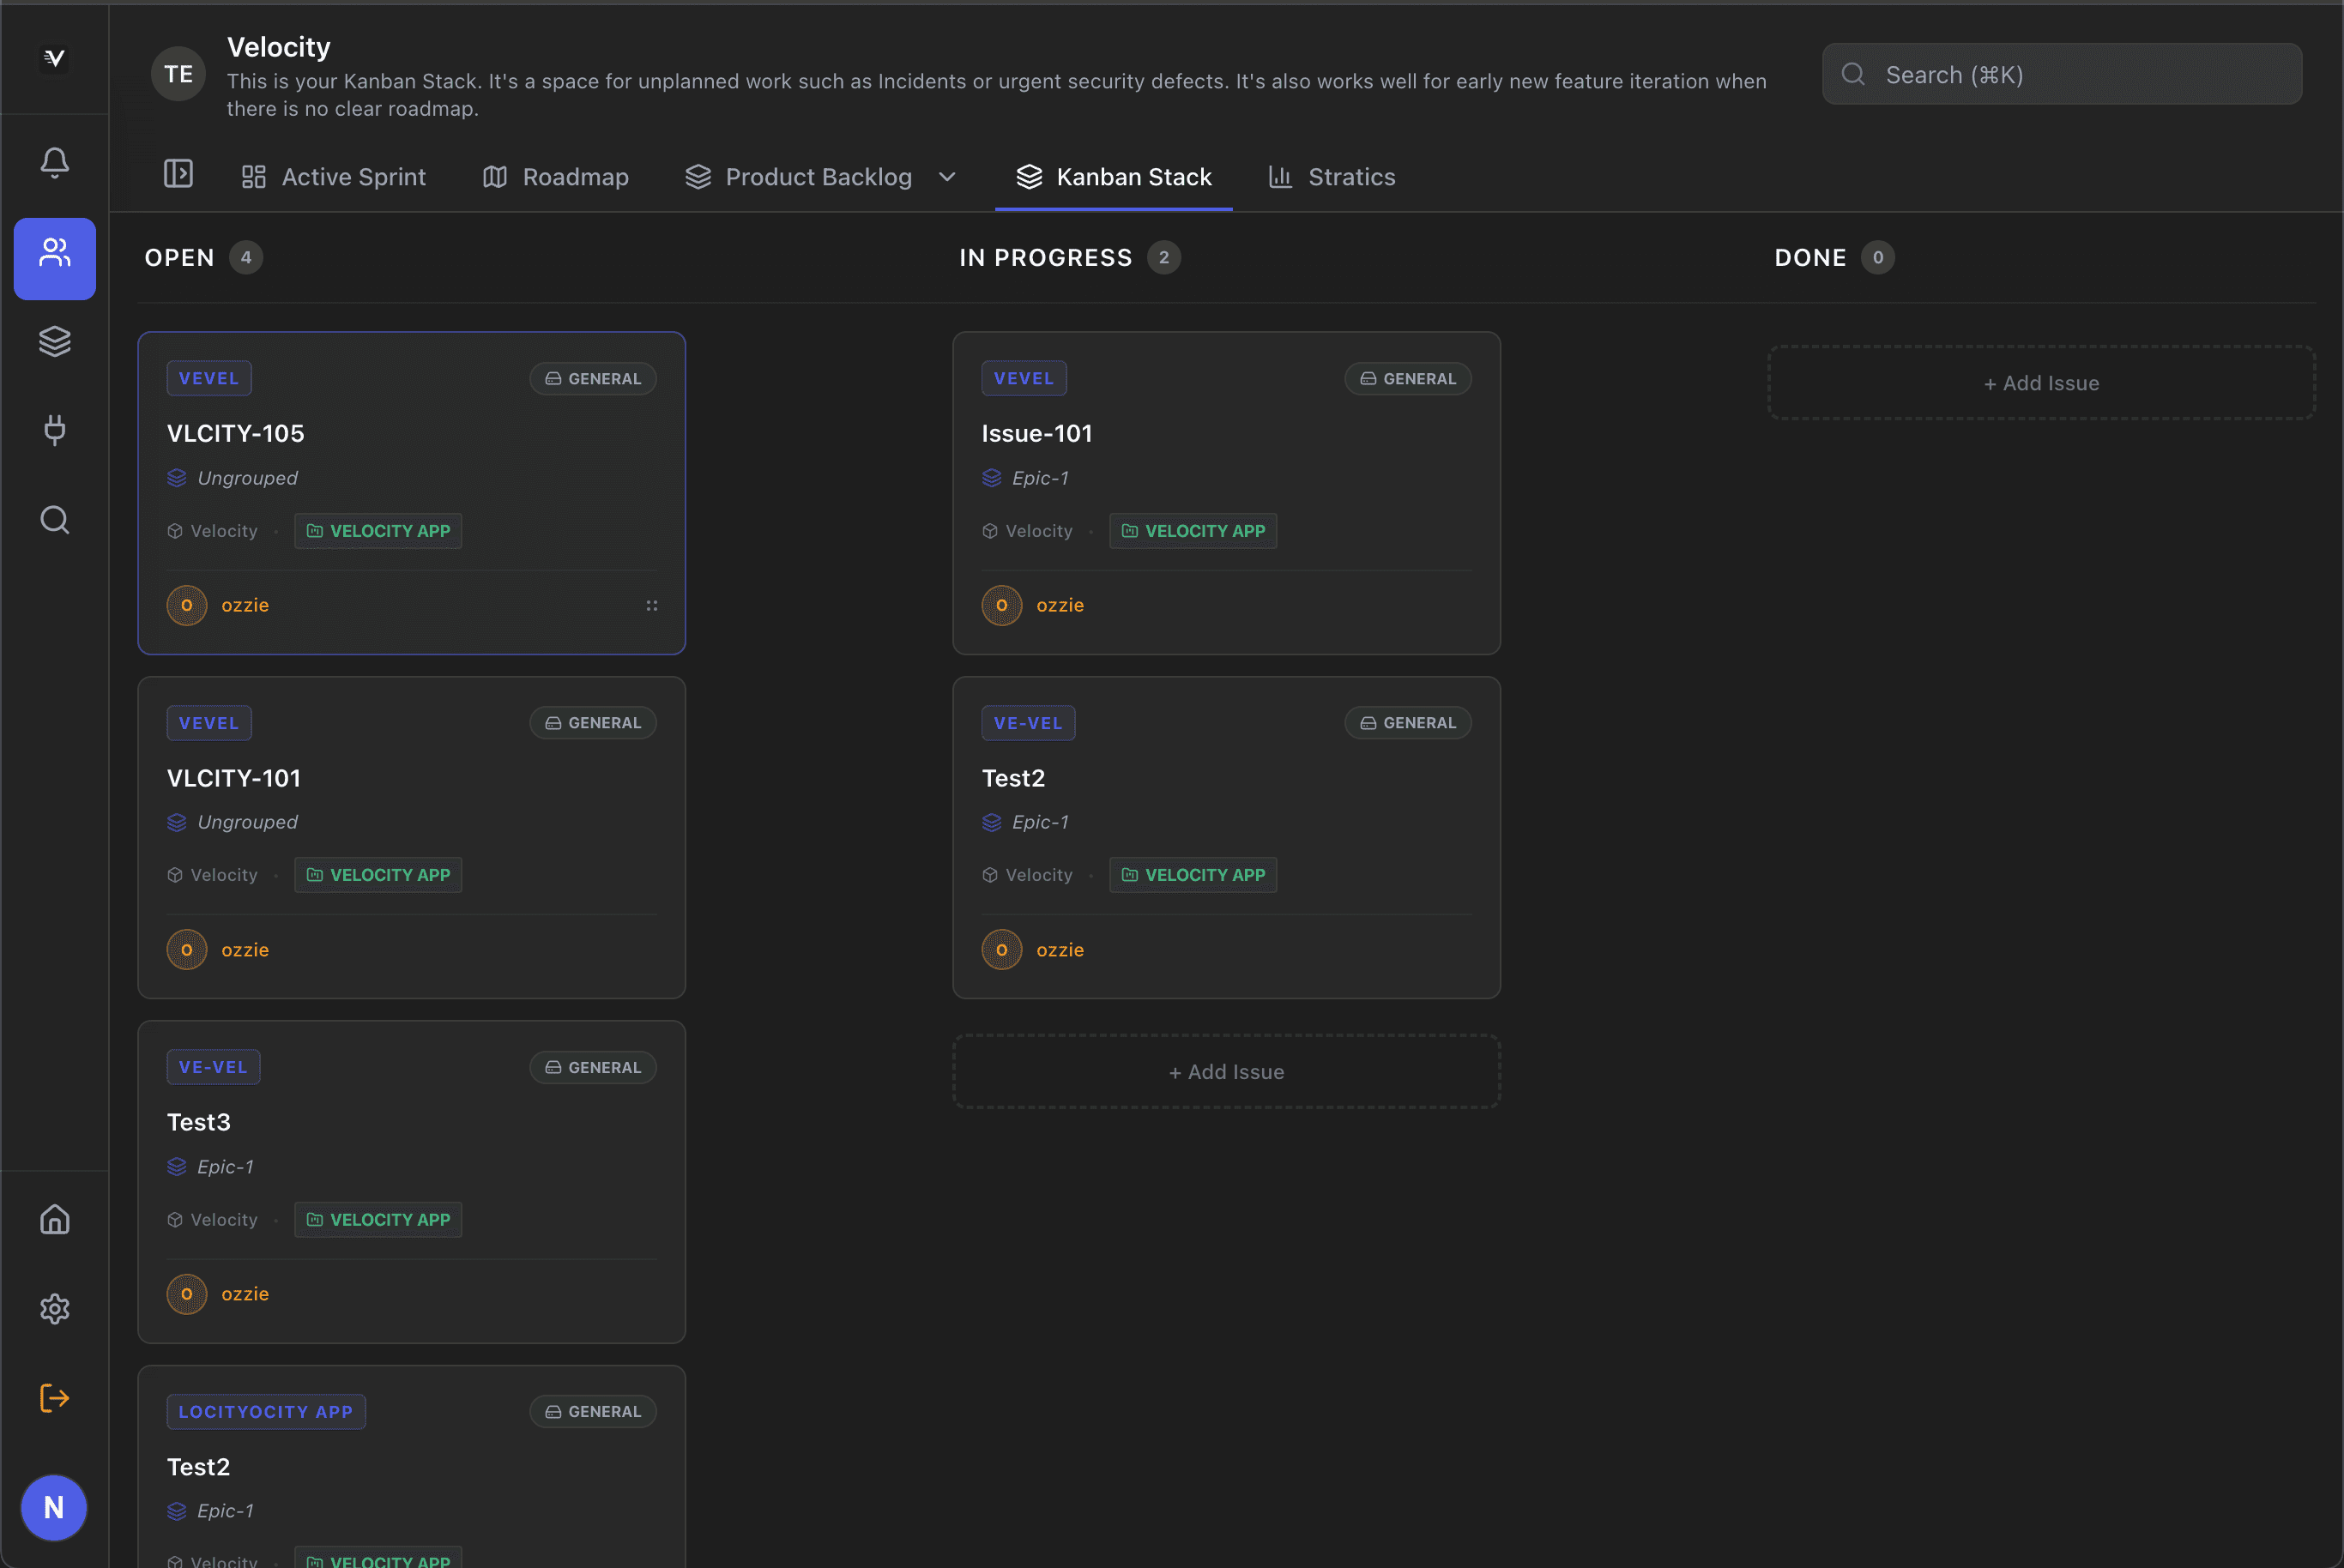The height and width of the screenshot is (1568, 2344).
Task: Click the plug integrations icon
Action: (54, 430)
